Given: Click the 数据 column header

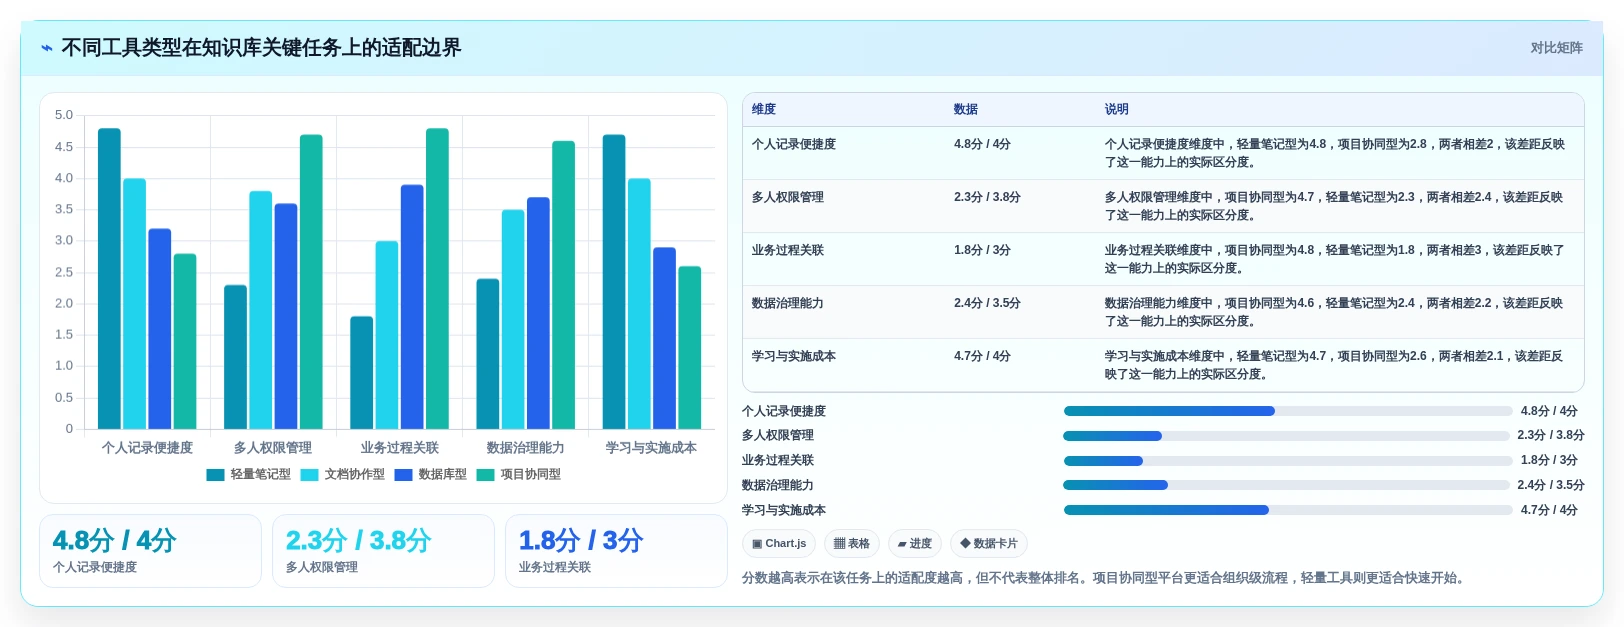Looking at the screenshot, I should pos(966,109).
